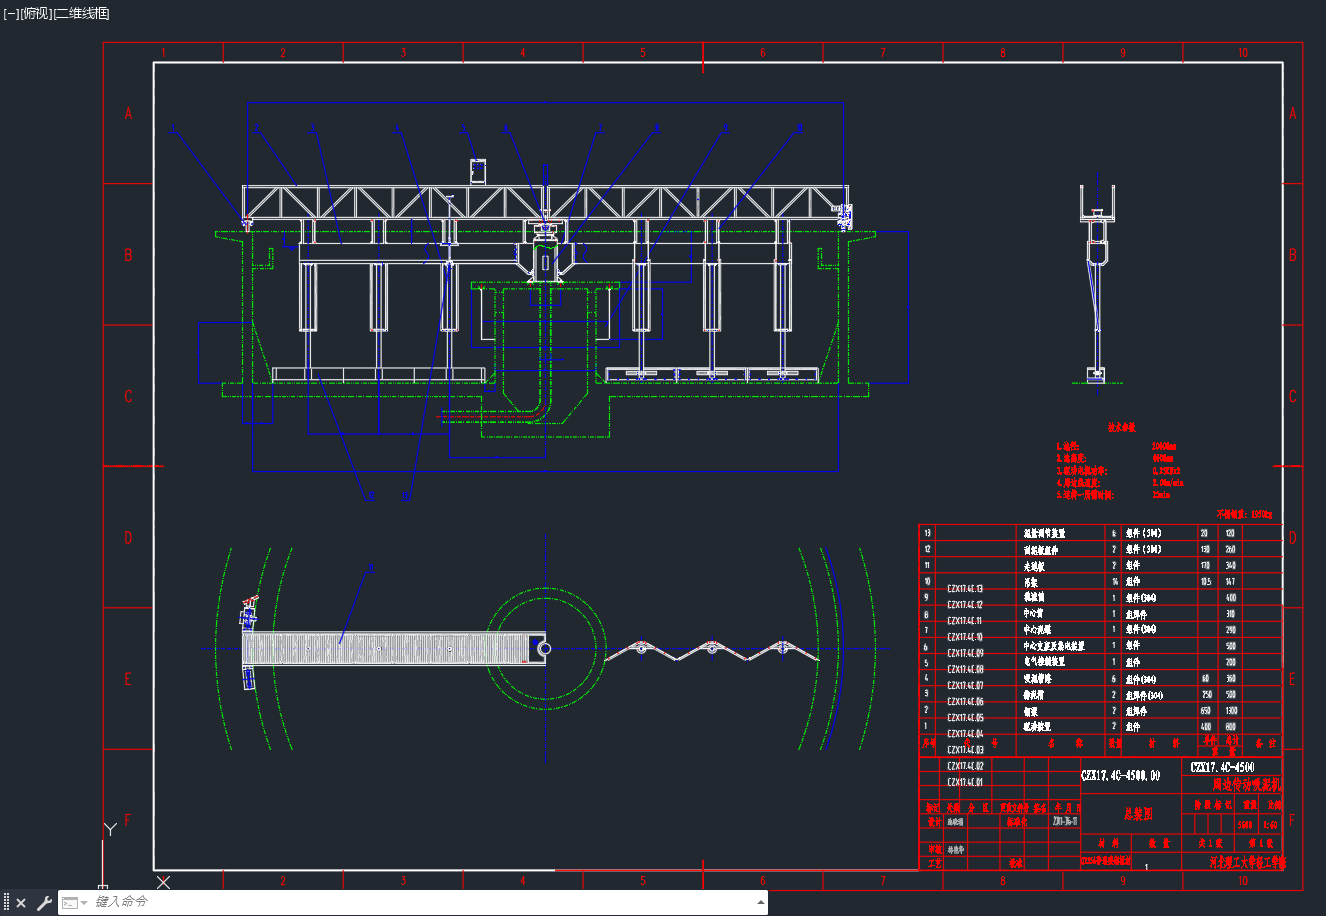
Task: Select the 驱动装置 part name cell
Action: click(1037, 726)
